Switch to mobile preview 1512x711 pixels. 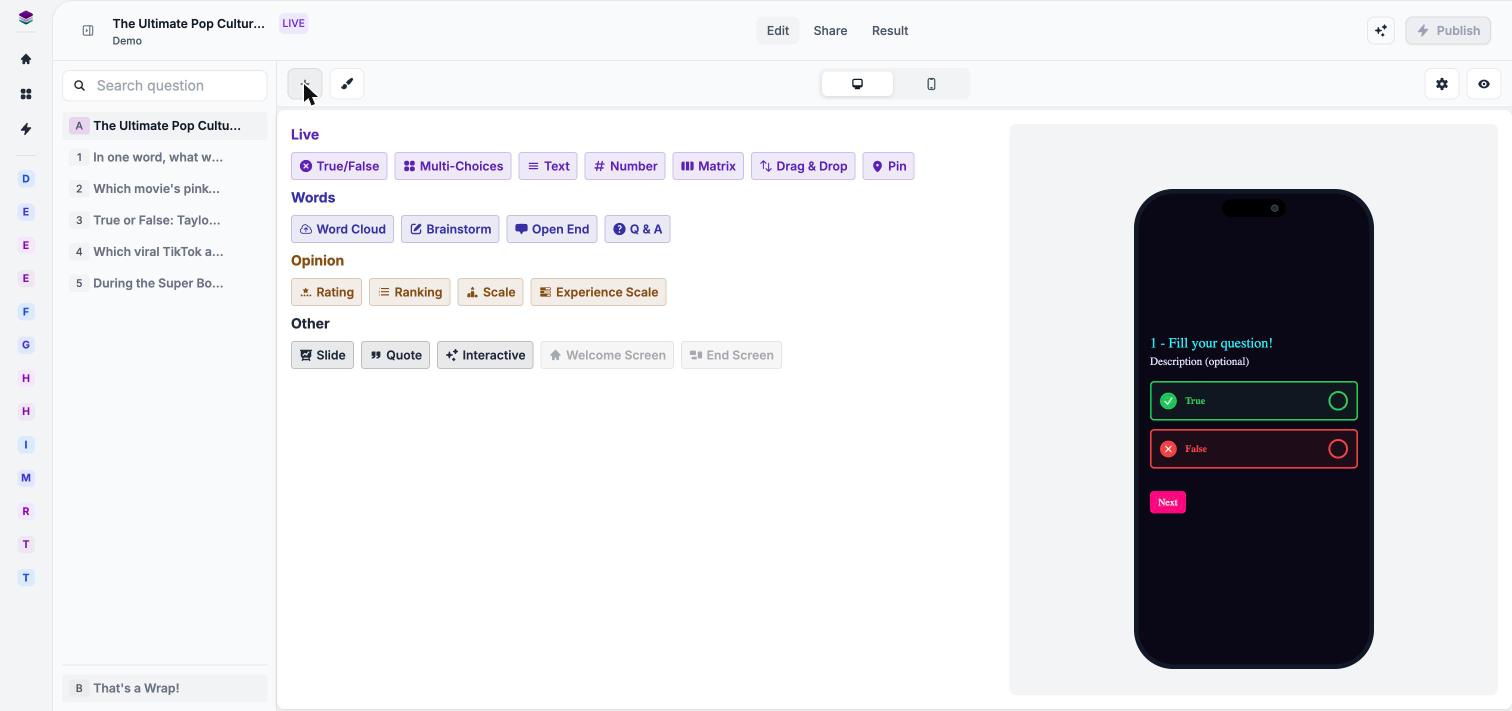[931, 84]
